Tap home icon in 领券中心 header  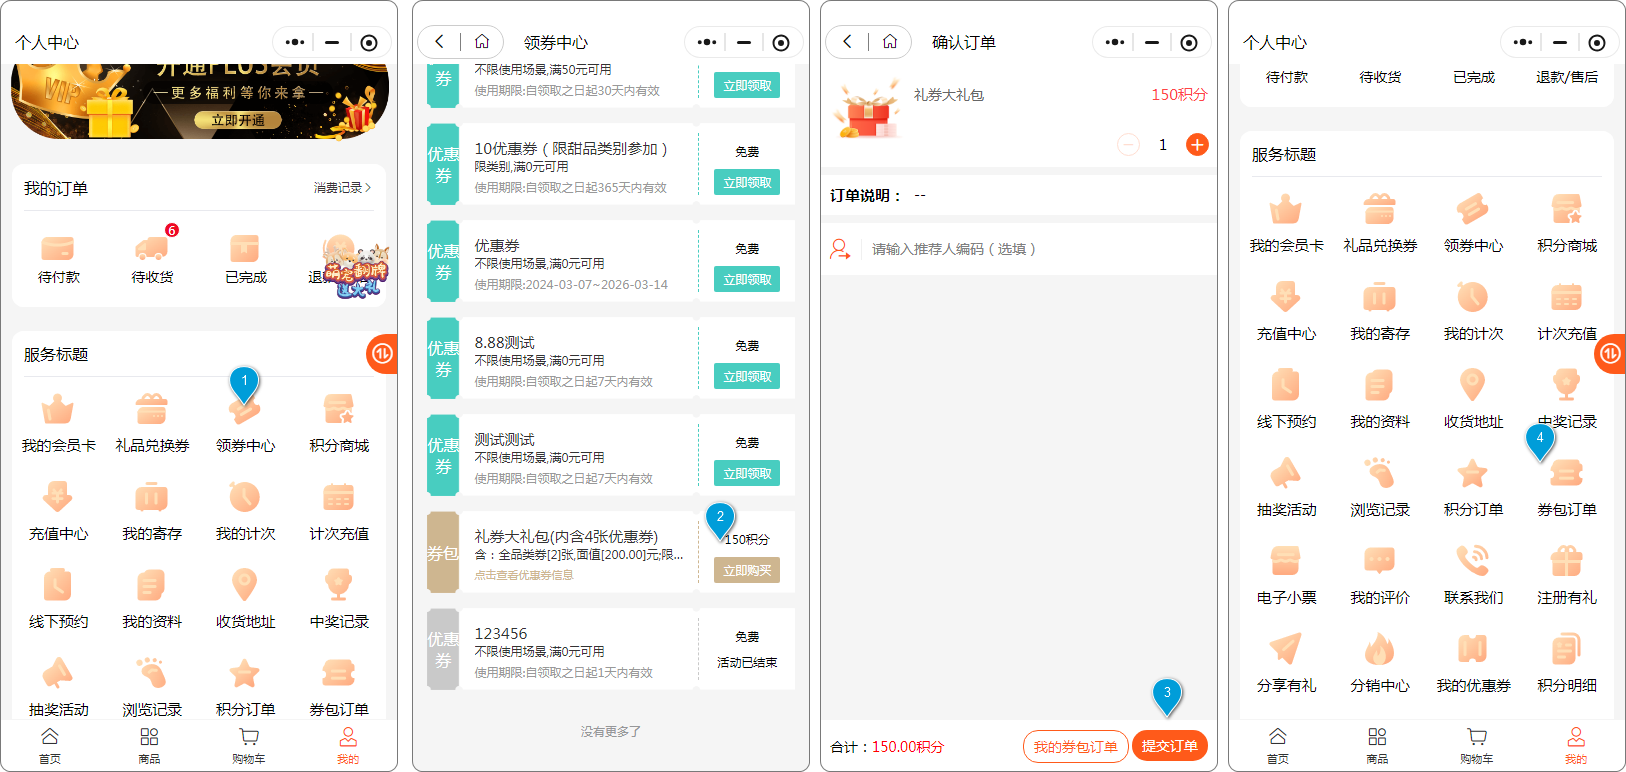click(482, 42)
